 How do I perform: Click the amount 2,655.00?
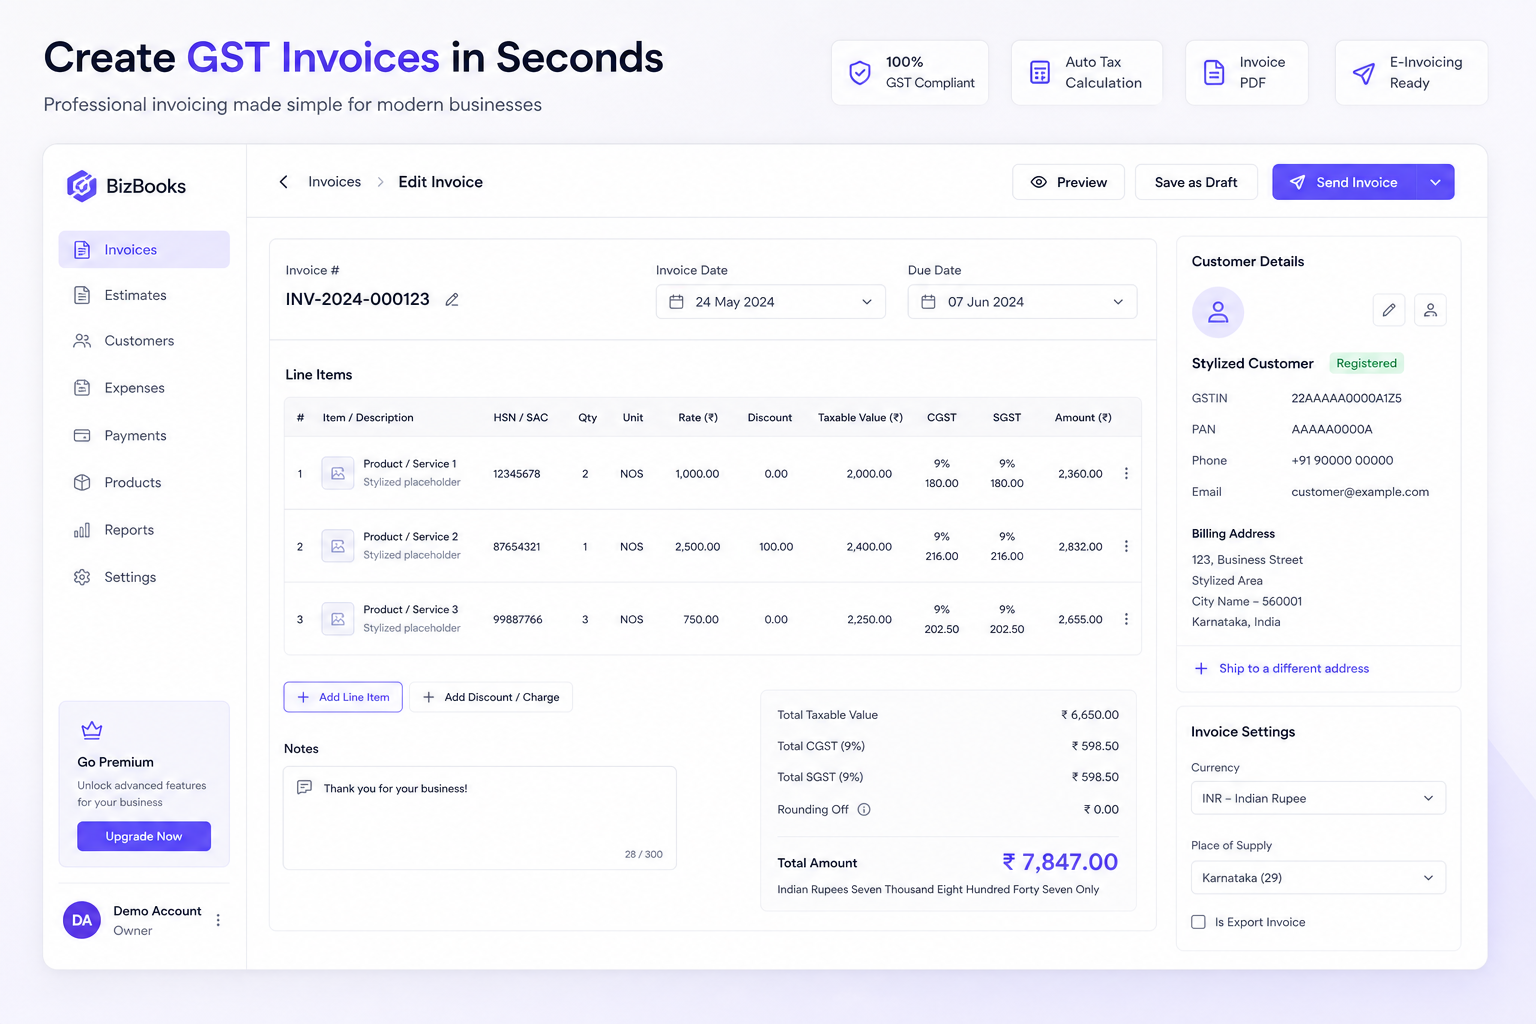click(1080, 620)
